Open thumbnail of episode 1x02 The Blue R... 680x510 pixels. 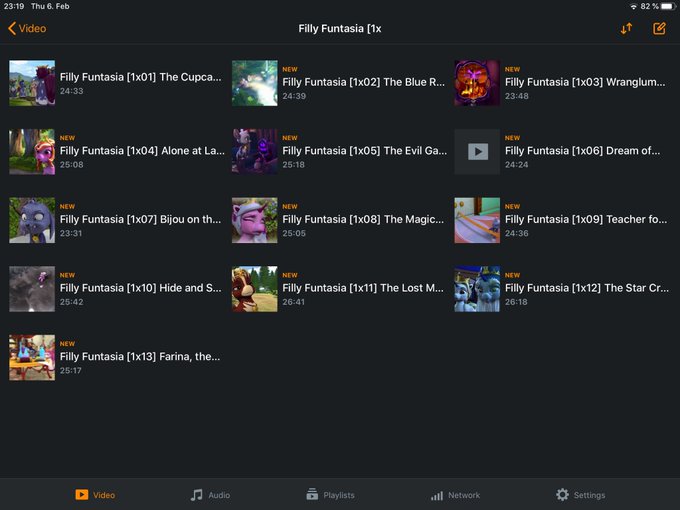pyautogui.click(x=255, y=83)
